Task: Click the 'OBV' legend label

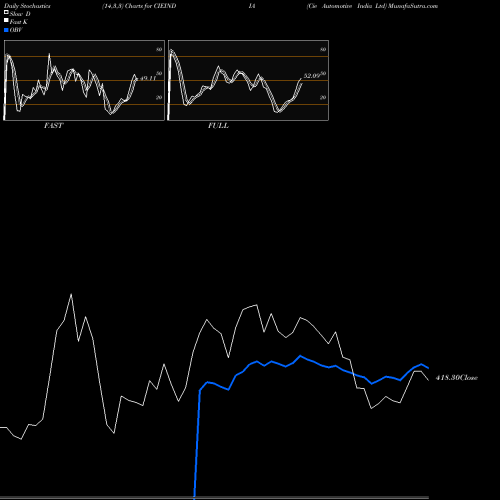Action: [16, 30]
